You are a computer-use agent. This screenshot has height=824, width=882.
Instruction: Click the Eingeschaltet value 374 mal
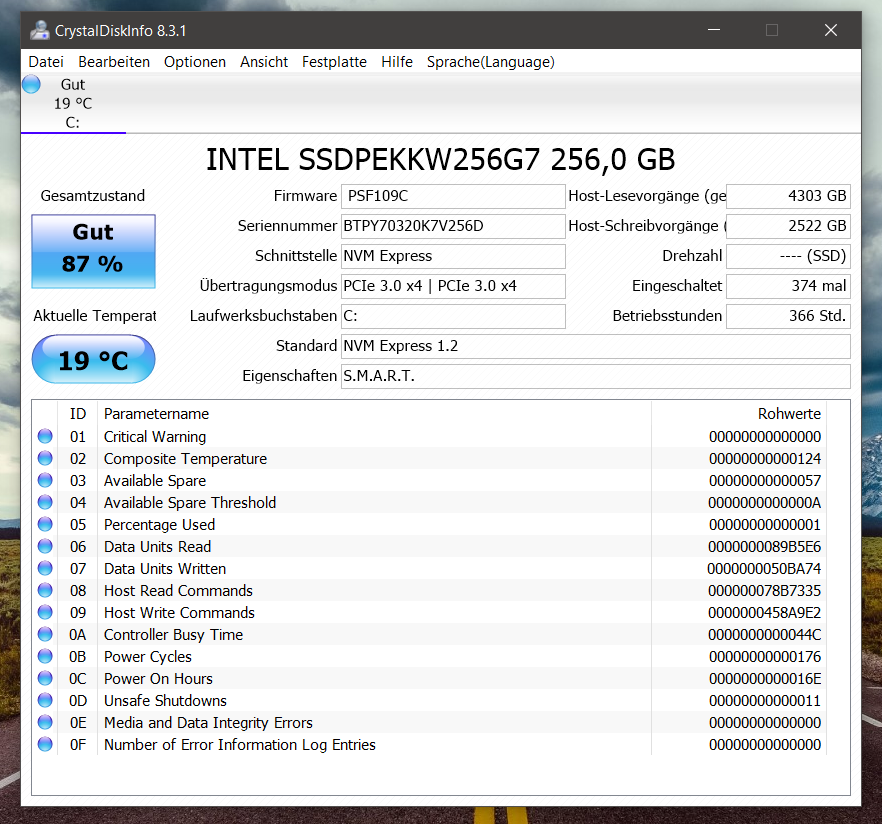[788, 286]
